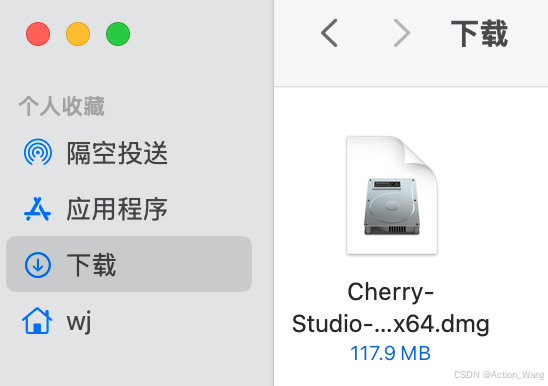548x386 pixels.
Task: Minimize the window with the yellow button
Action: point(78,34)
